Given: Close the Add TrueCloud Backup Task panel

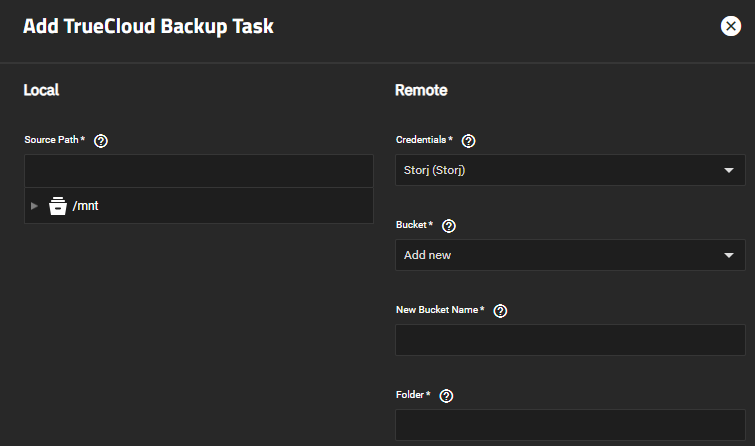Looking at the screenshot, I should (x=731, y=27).
